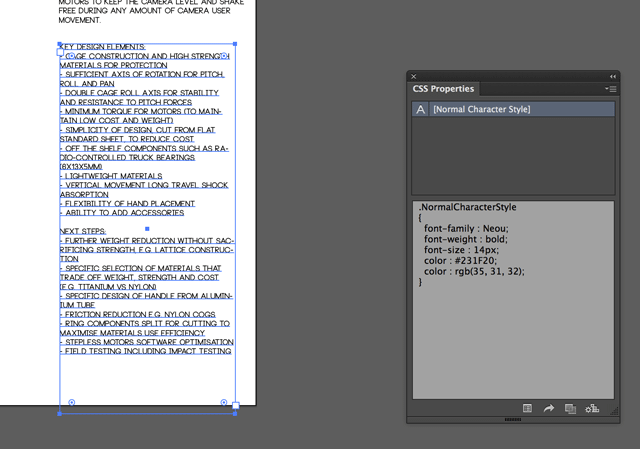Click the bottom-right corner widget circle

tap(224, 402)
